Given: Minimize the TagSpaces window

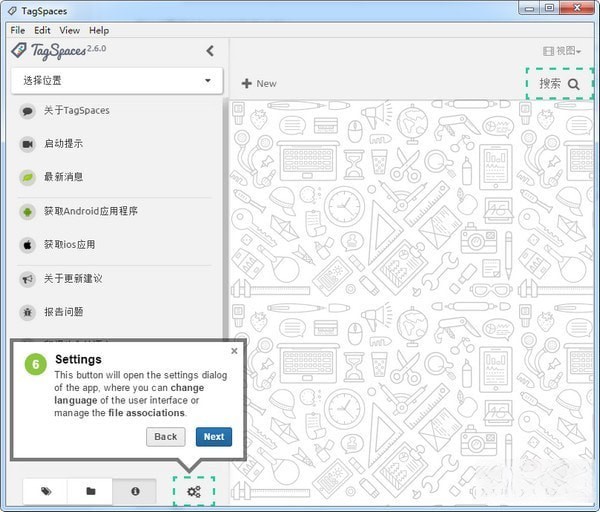Looking at the screenshot, I should pyautogui.click(x=529, y=8).
